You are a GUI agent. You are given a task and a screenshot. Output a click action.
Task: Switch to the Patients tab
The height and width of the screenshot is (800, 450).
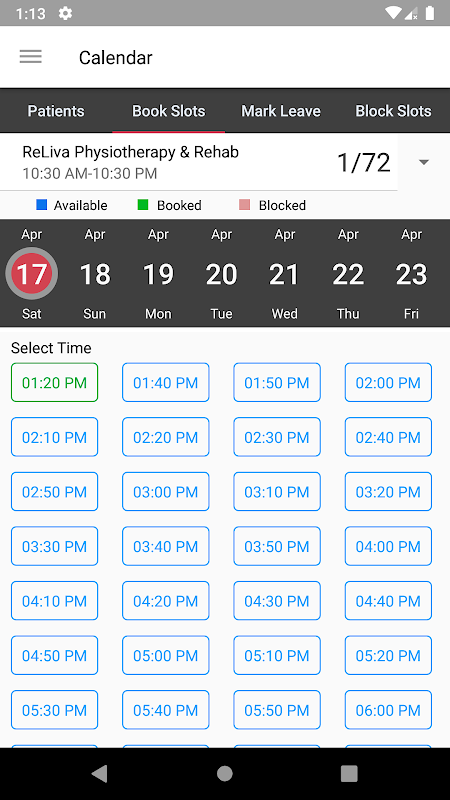click(56, 111)
